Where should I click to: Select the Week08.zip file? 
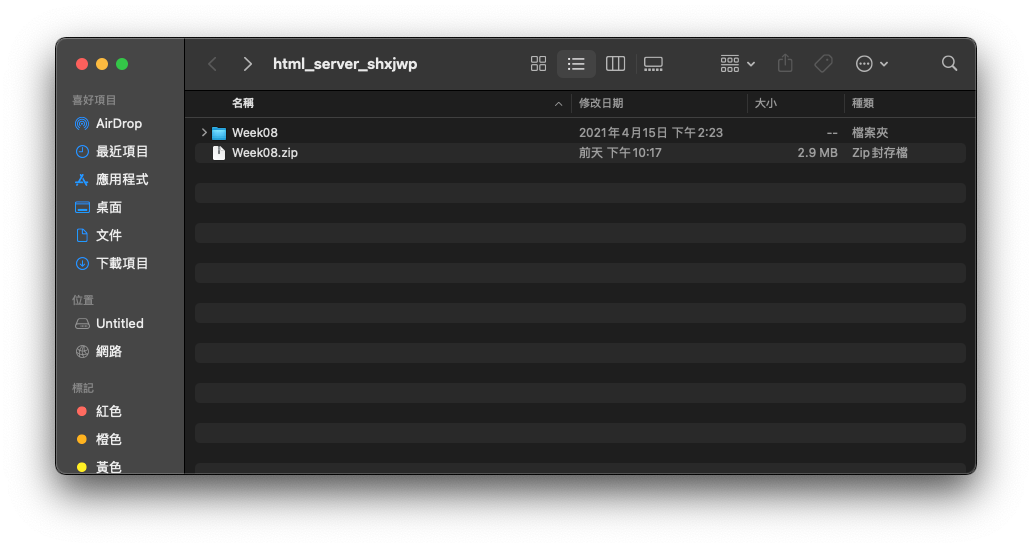[265, 153]
